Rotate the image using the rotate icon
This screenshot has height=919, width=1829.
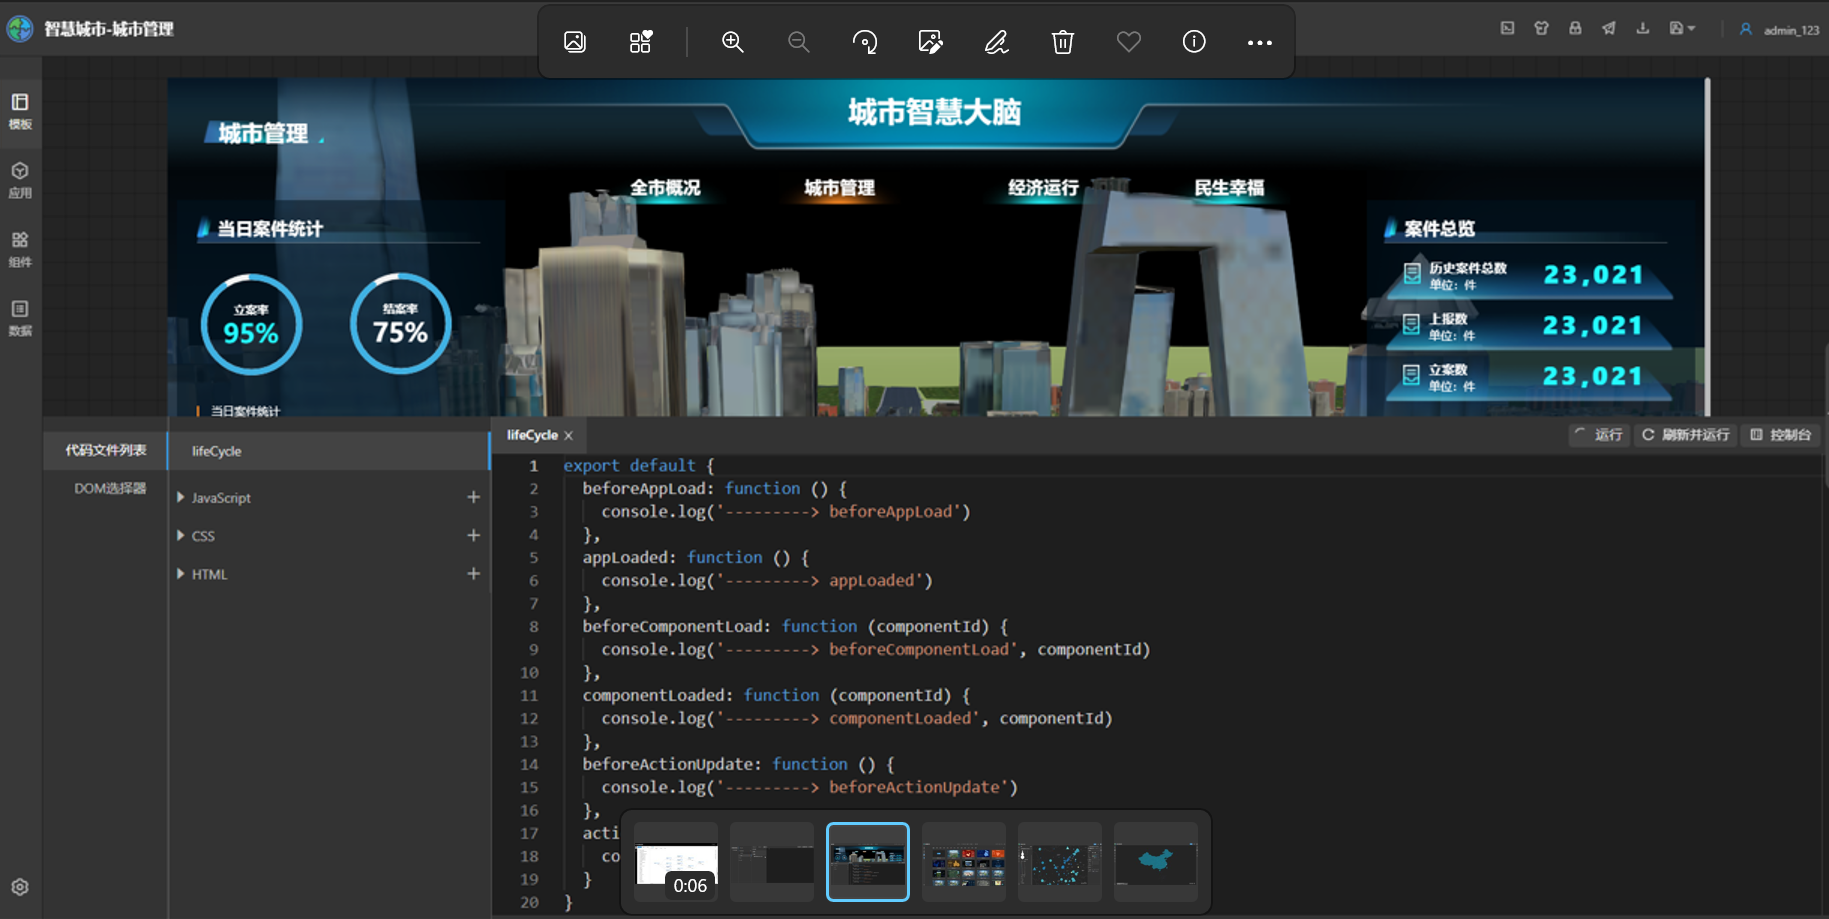(864, 42)
